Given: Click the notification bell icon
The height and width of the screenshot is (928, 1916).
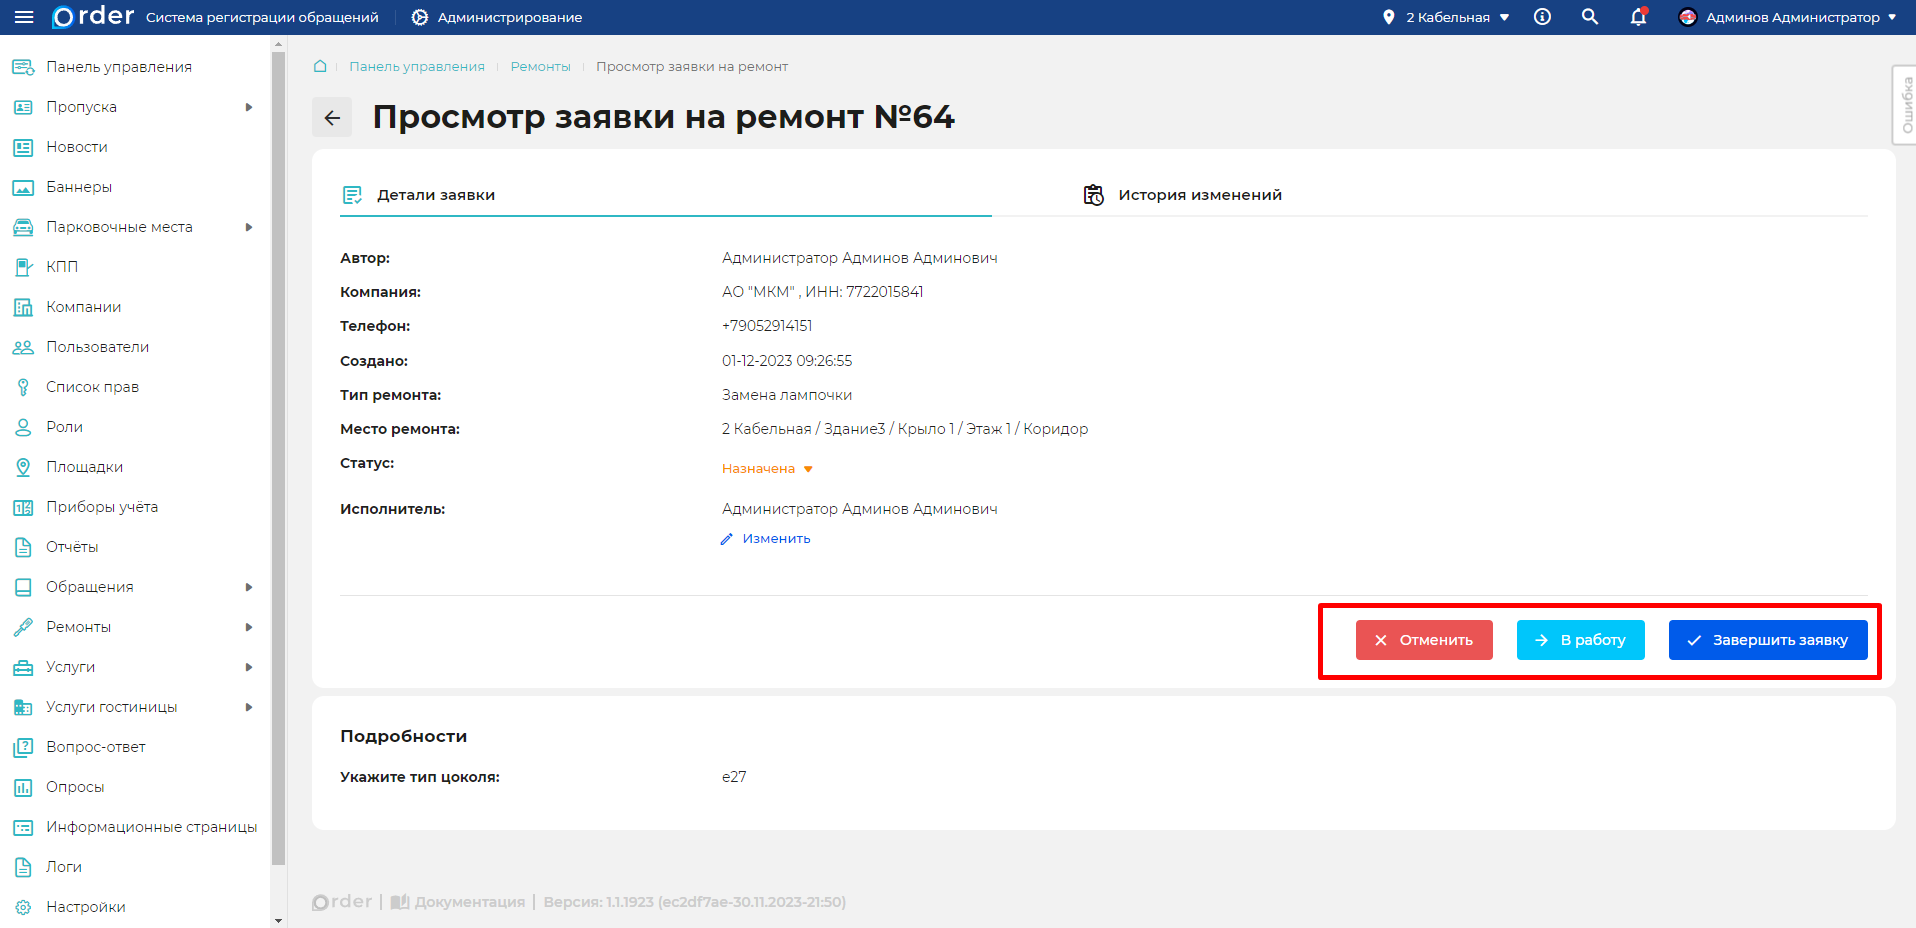Looking at the screenshot, I should point(1637,17).
